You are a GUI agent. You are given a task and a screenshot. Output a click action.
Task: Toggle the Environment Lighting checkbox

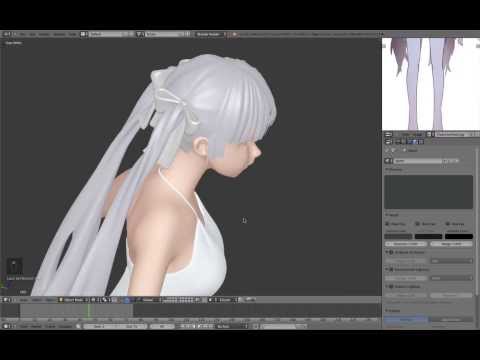(x=392, y=269)
